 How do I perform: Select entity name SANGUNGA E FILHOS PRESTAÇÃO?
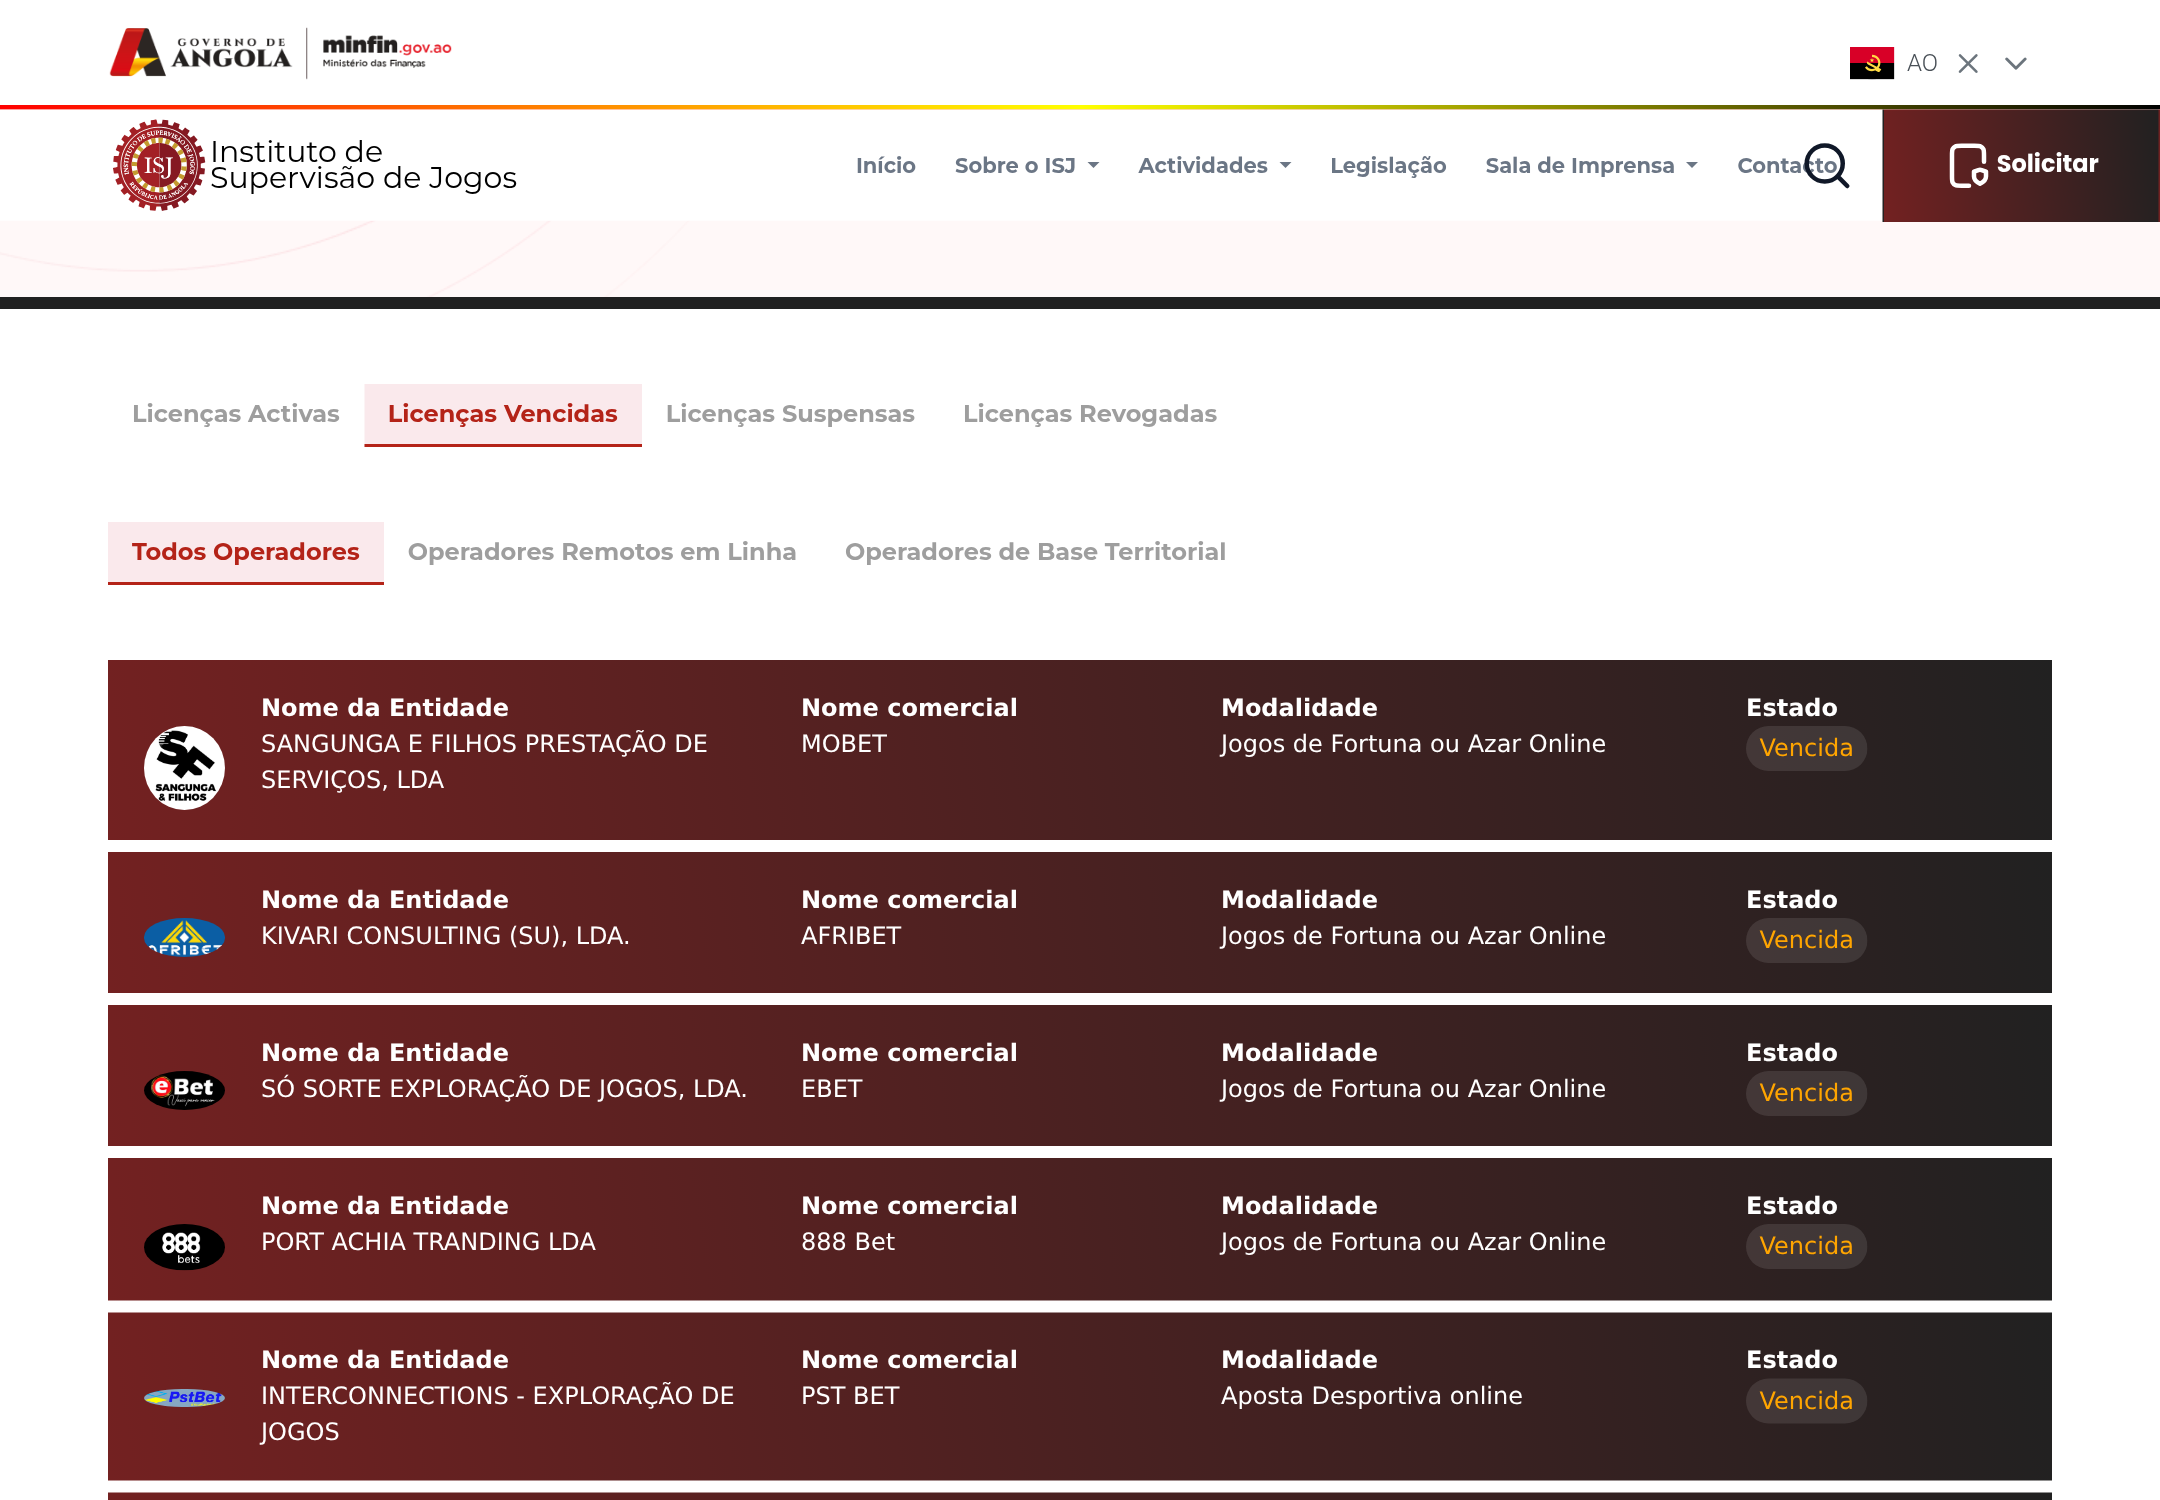(484, 762)
